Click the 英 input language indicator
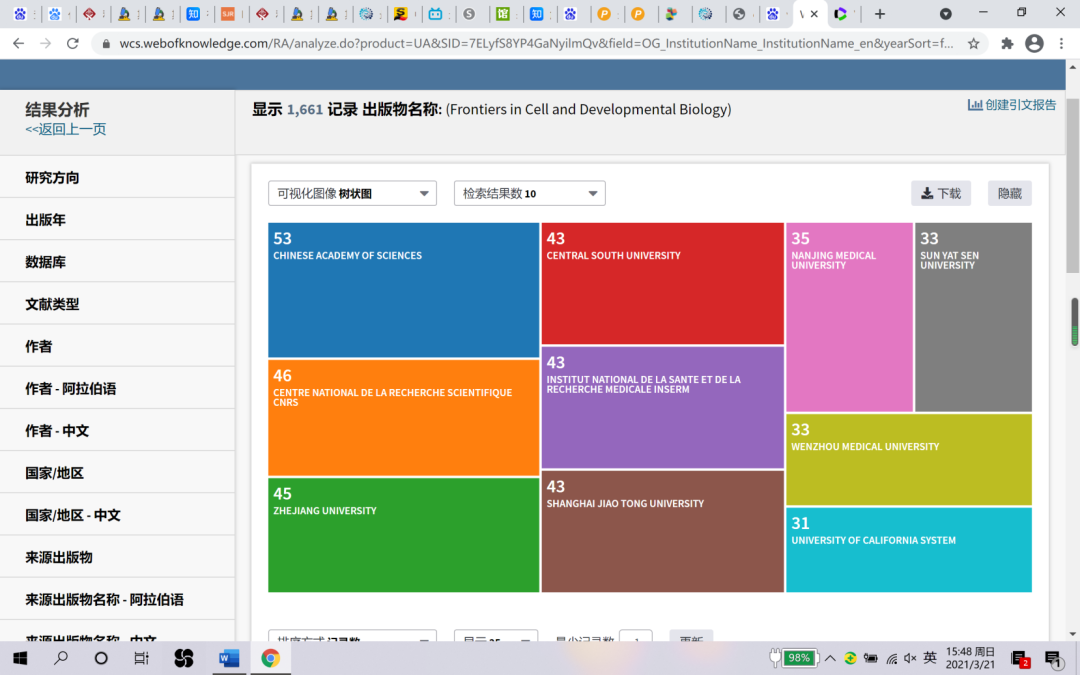The height and width of the screenshot is (675, 1080). [929, 658]
